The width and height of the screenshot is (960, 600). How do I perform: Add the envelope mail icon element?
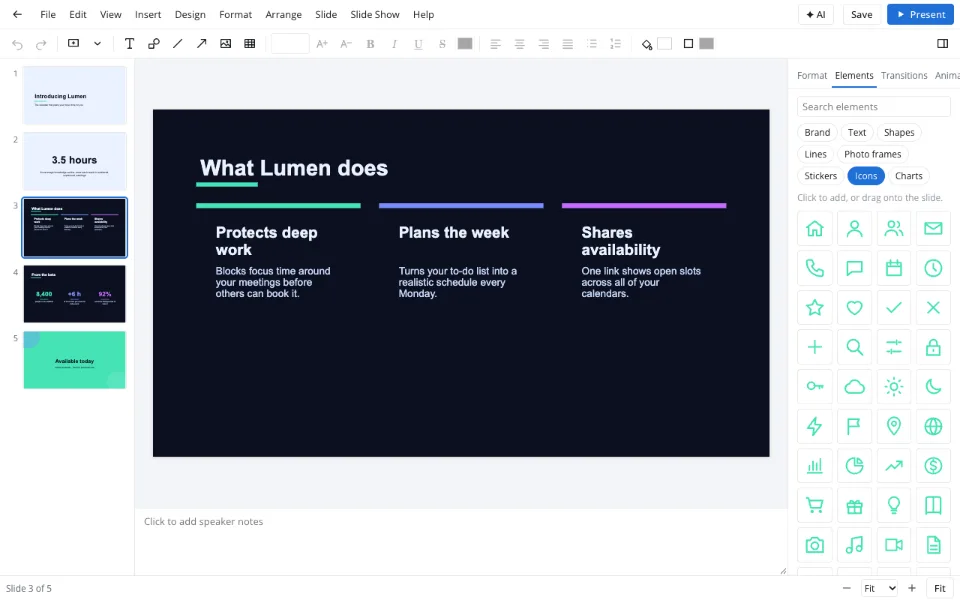[933, 228]
